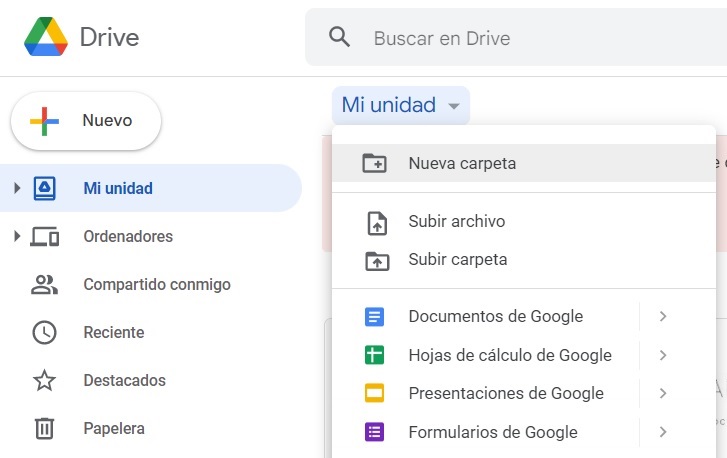
Task: Open the Mi unidad dropdown header
Action: 400,105
